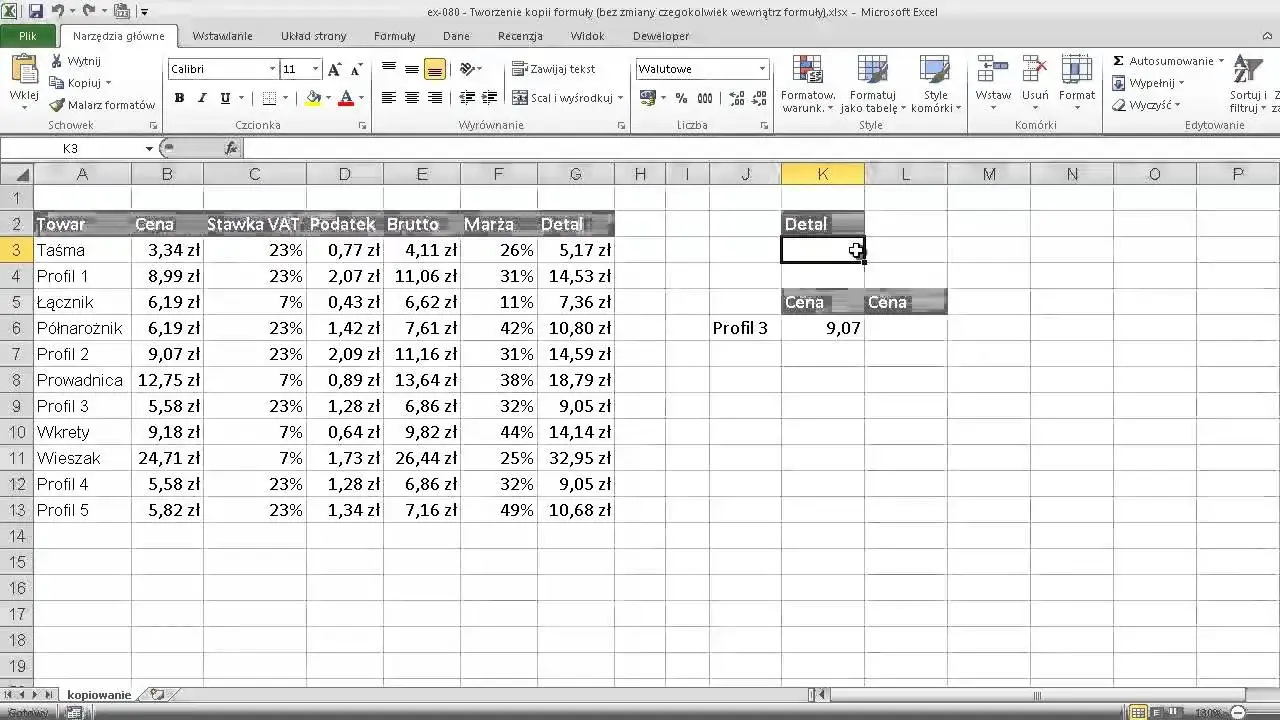Switch to the Dane tab

click(x=456, y=36)
